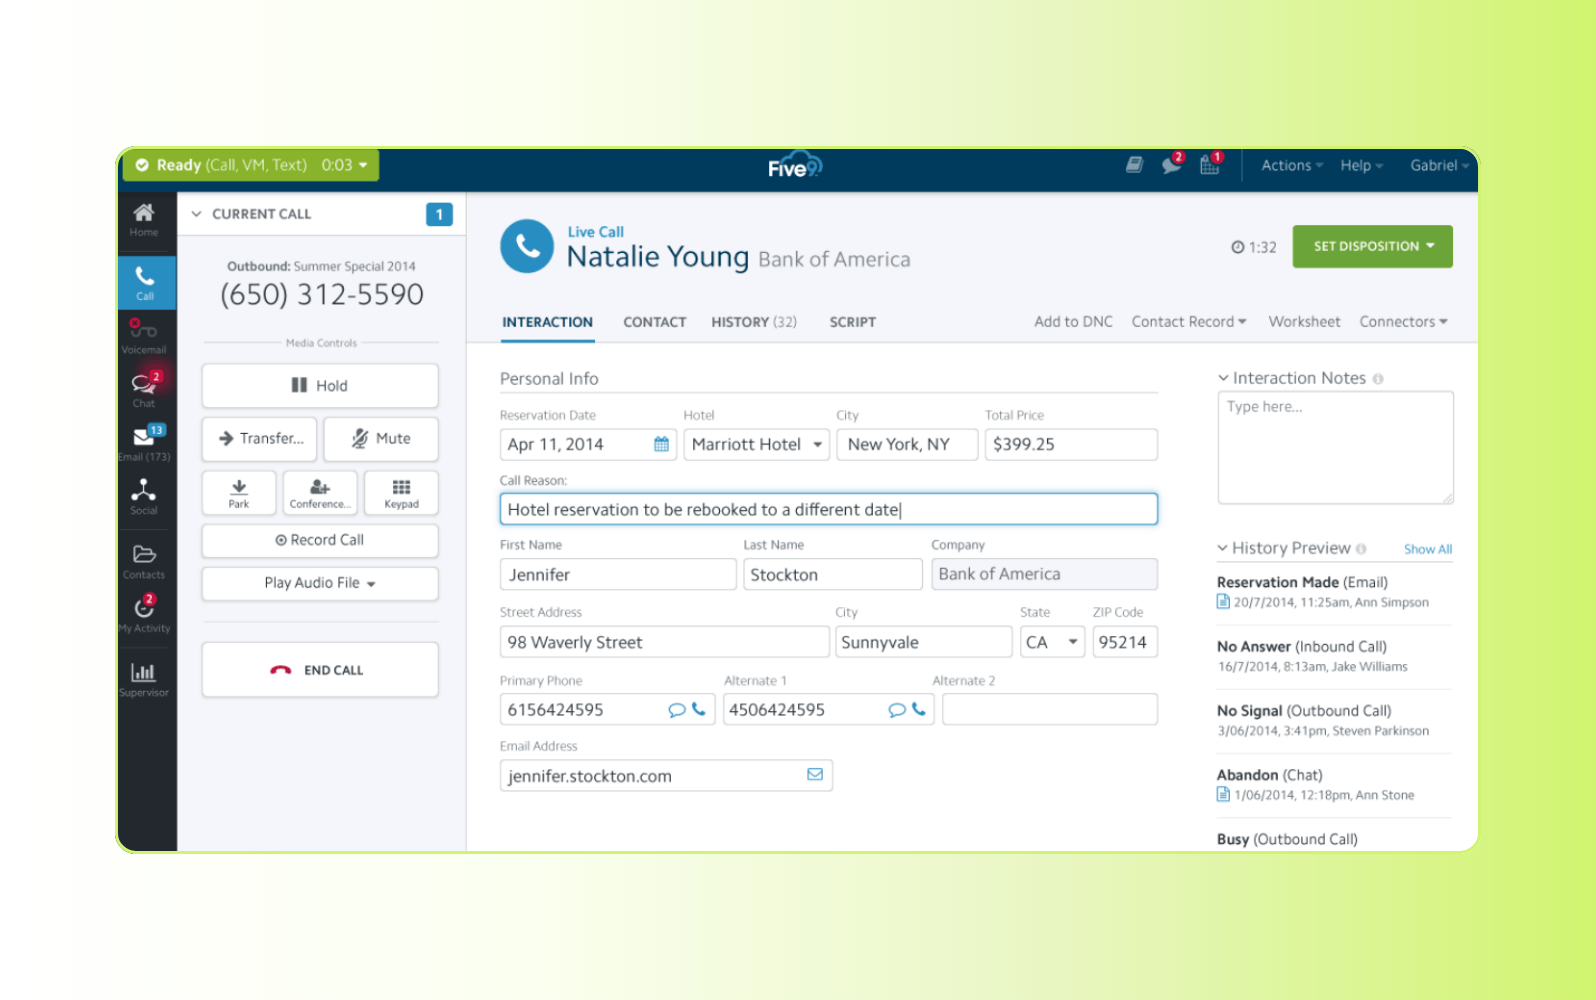Switch to the Script tab
1596x1000 pixels.
click(x=852, y=322)
